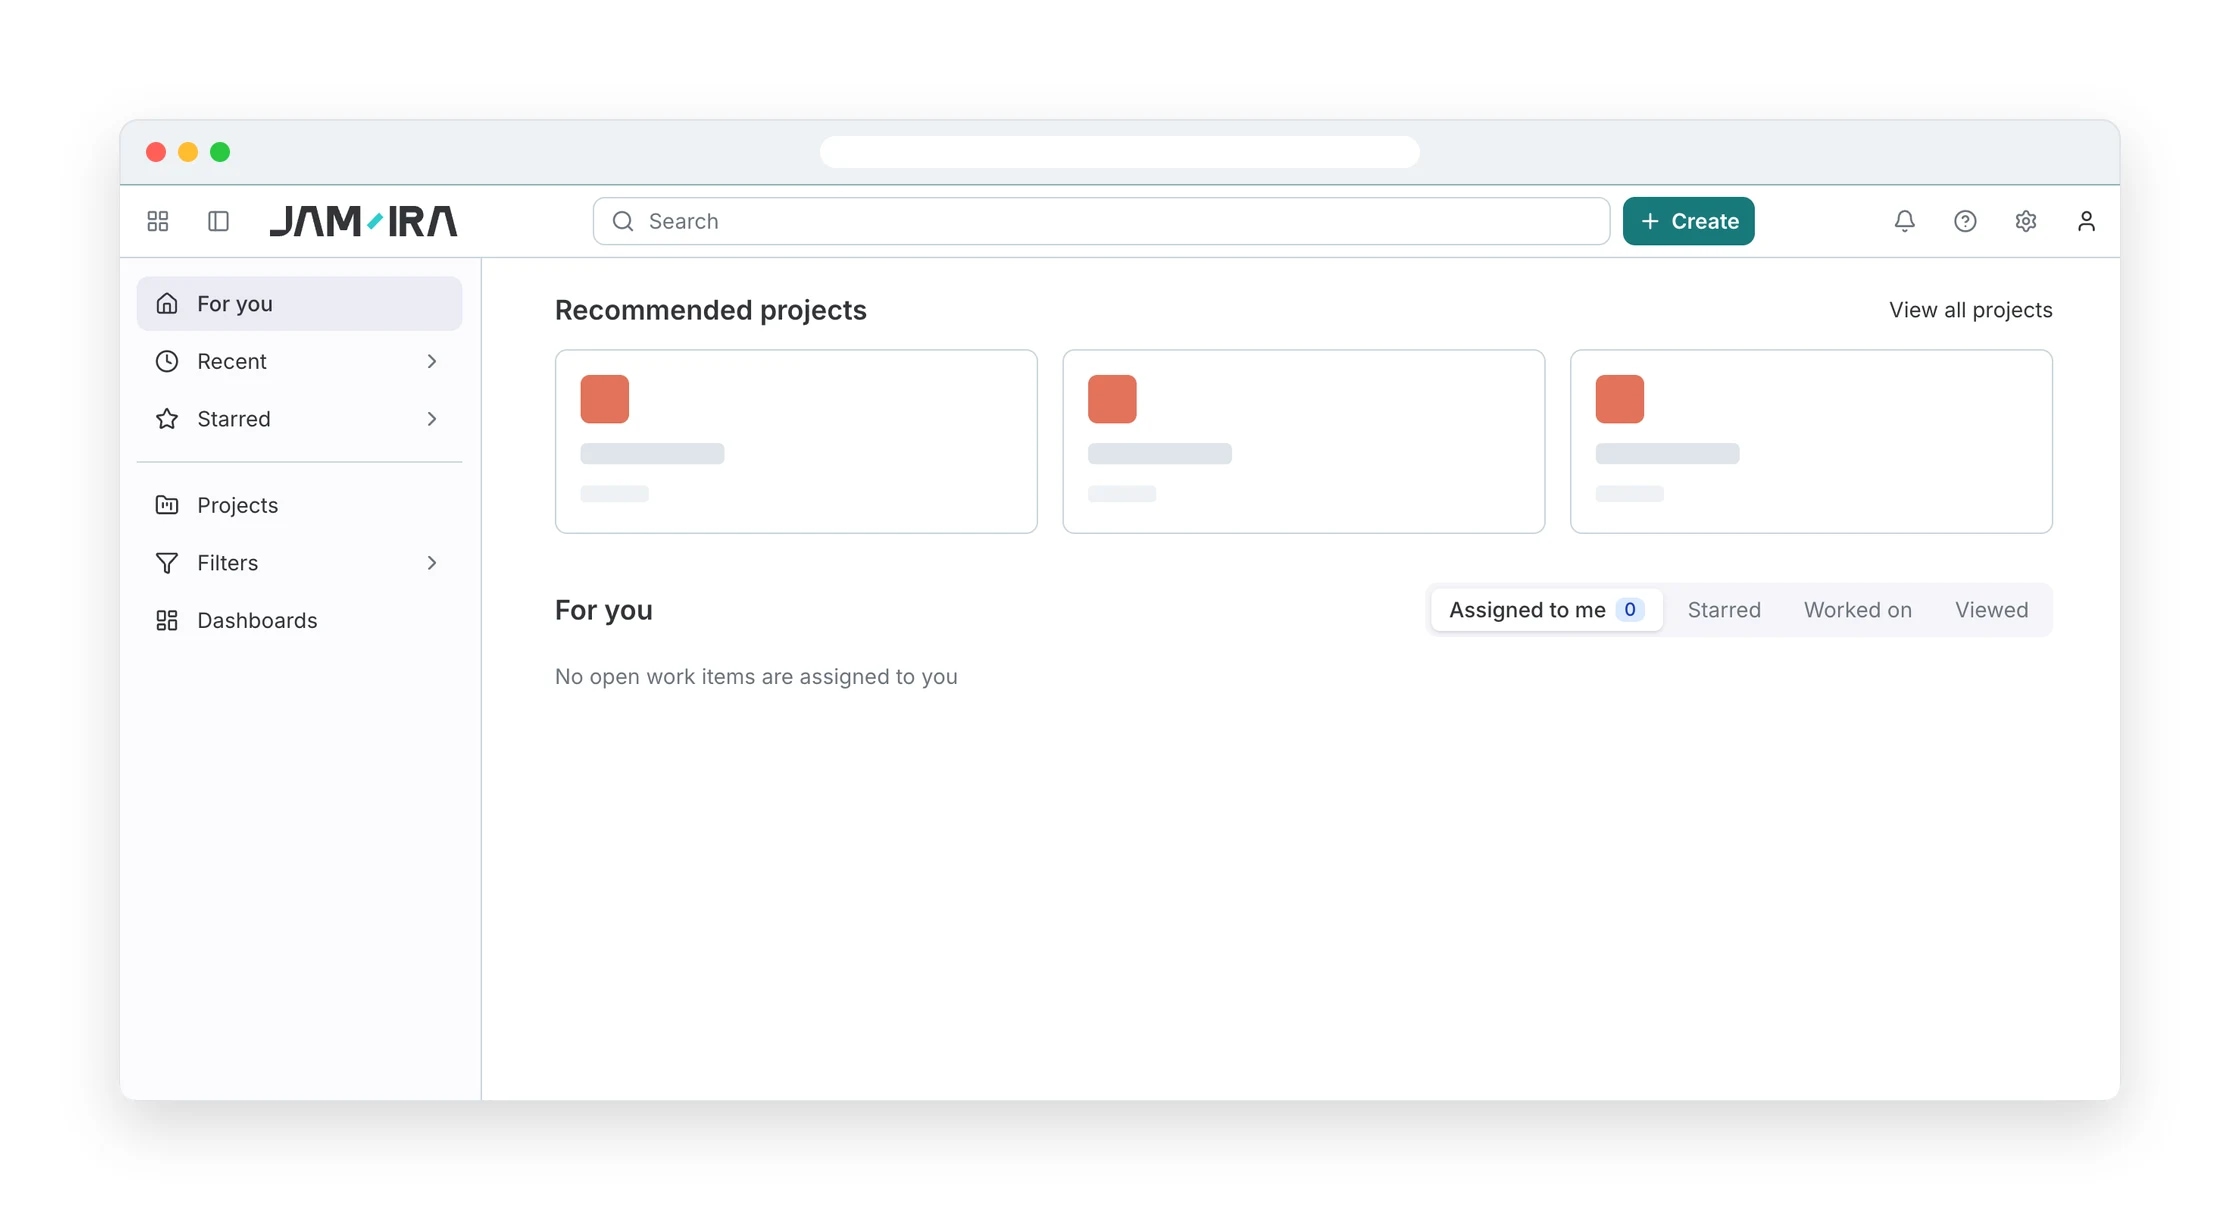Click the clock icon beside Recent
This screenshot has width=2240, height=1220.
(x=167, y=361)
